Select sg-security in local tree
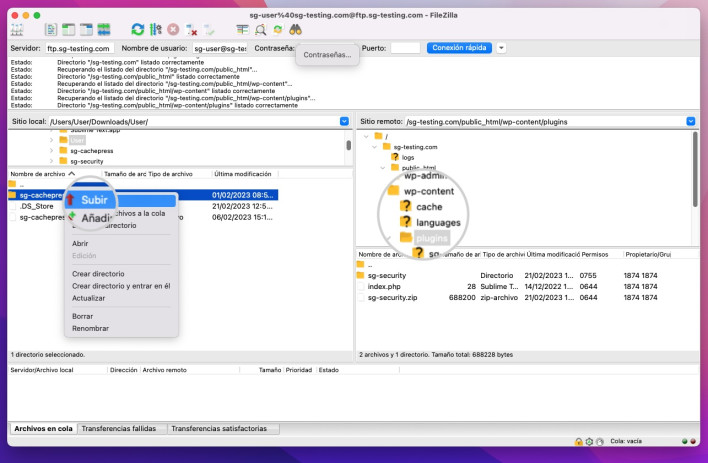This screenshot has width=708, height=463. (x=87, y=161)
